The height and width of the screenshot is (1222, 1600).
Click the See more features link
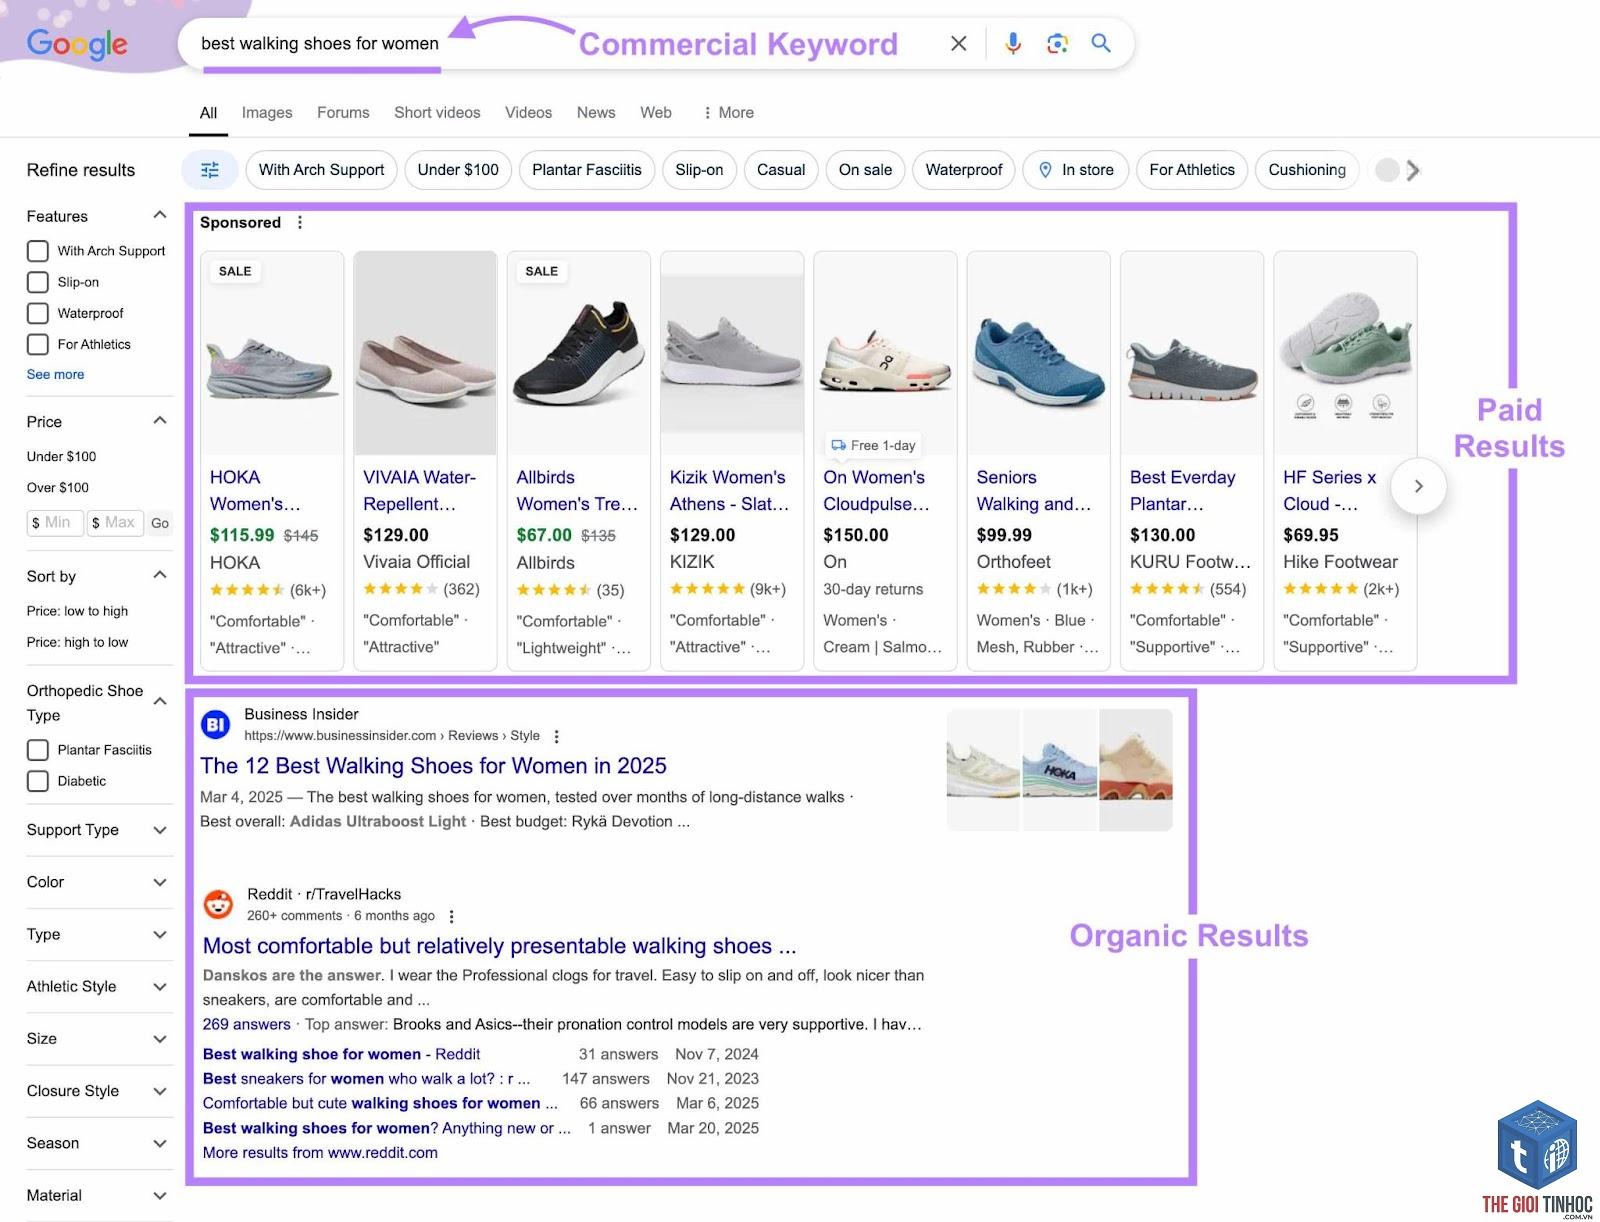(56, 374)
